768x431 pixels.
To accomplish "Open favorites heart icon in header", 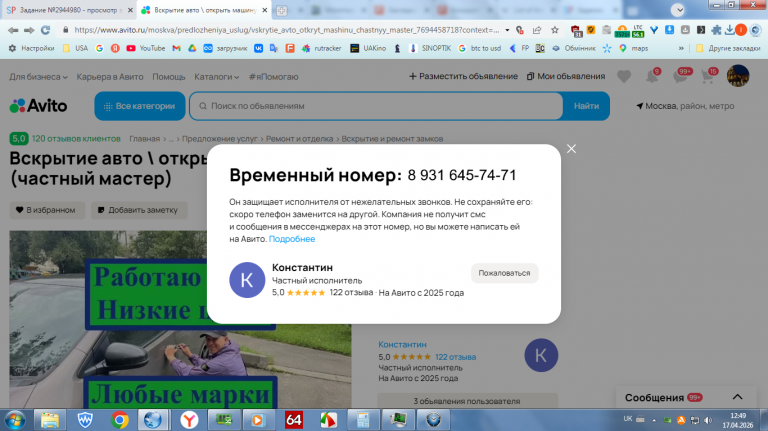I will [624, 76].
